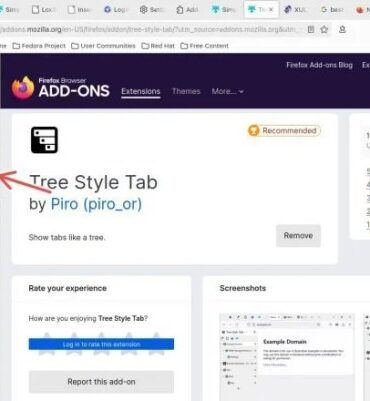Click the Tree Style Tab title text

coord(94,182)
